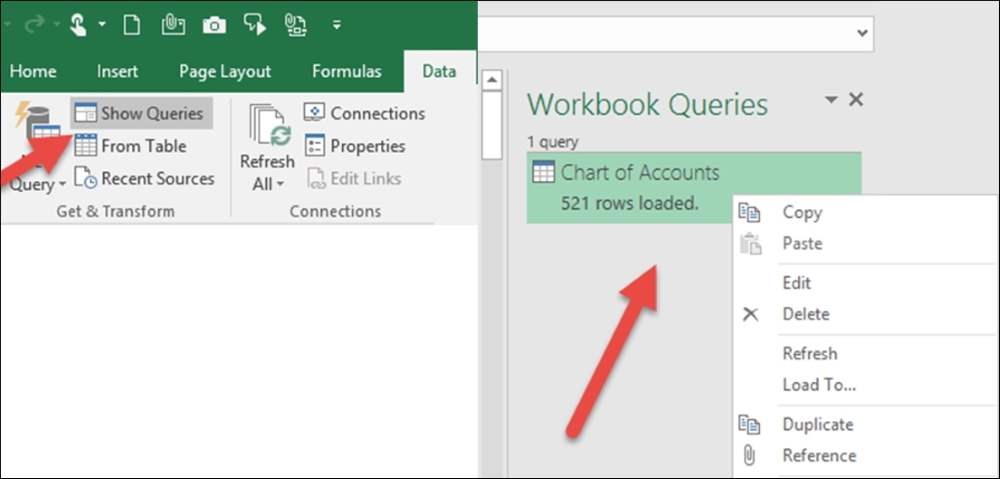The image size is (1000, 479).
Task: Switch to the Formulas tab
Action: (346, 71)
